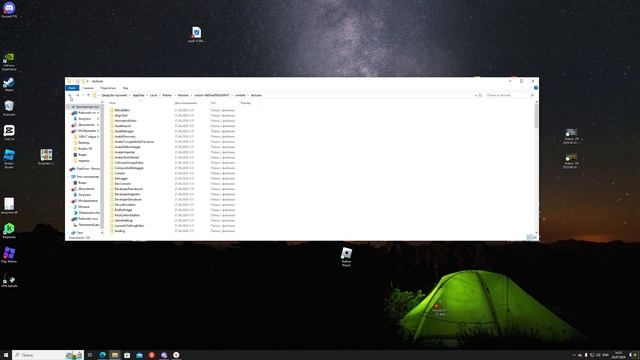640x360 pixels.
Task: Select the AnimationEditor folder
Action: pos(125,121)
